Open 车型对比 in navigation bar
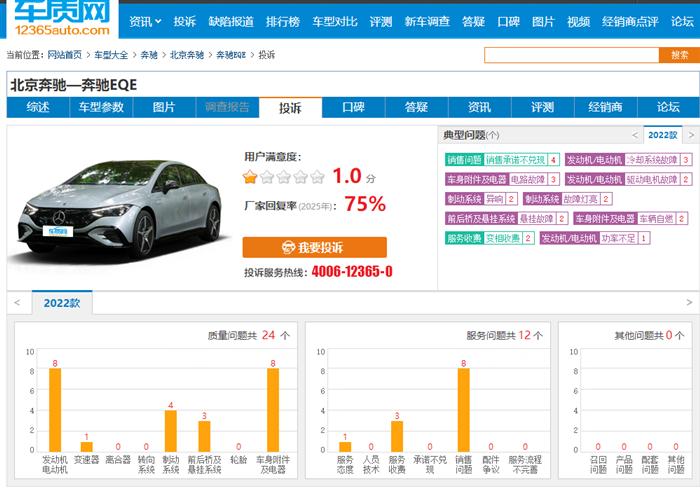This screenshot has width=700, height=493. 335,21
